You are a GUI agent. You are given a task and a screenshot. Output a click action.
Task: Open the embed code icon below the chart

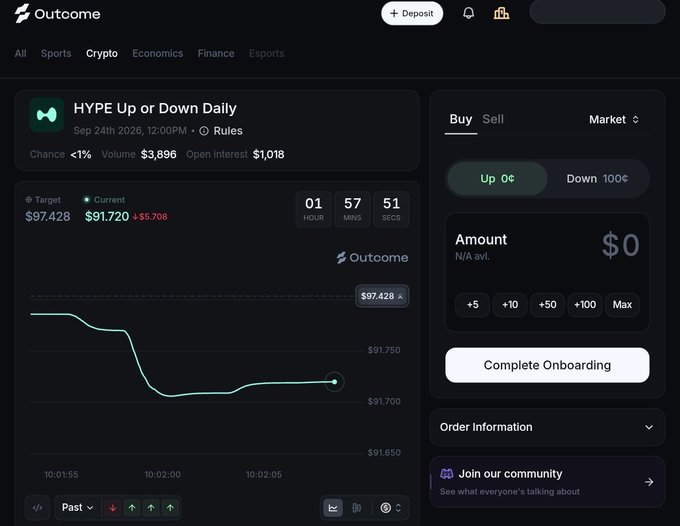point(38,508)
